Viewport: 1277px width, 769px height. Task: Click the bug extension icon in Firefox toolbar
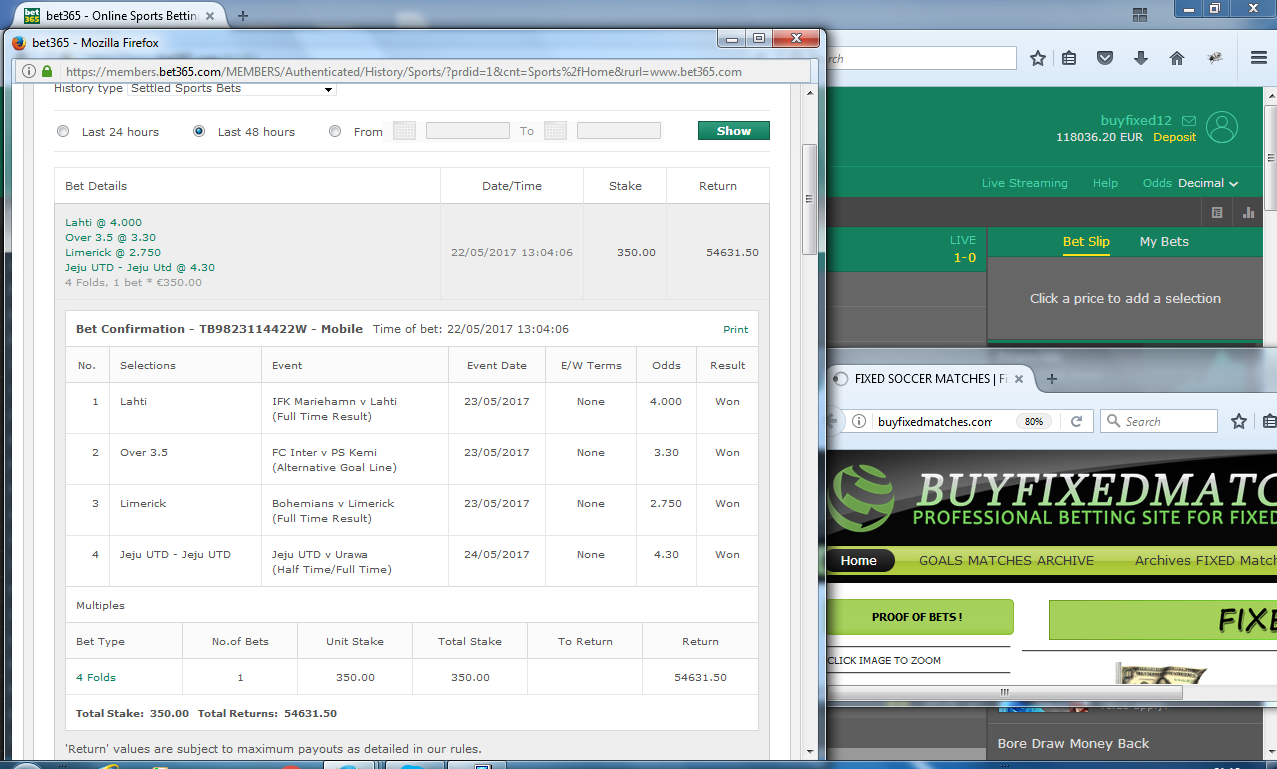1215,58
